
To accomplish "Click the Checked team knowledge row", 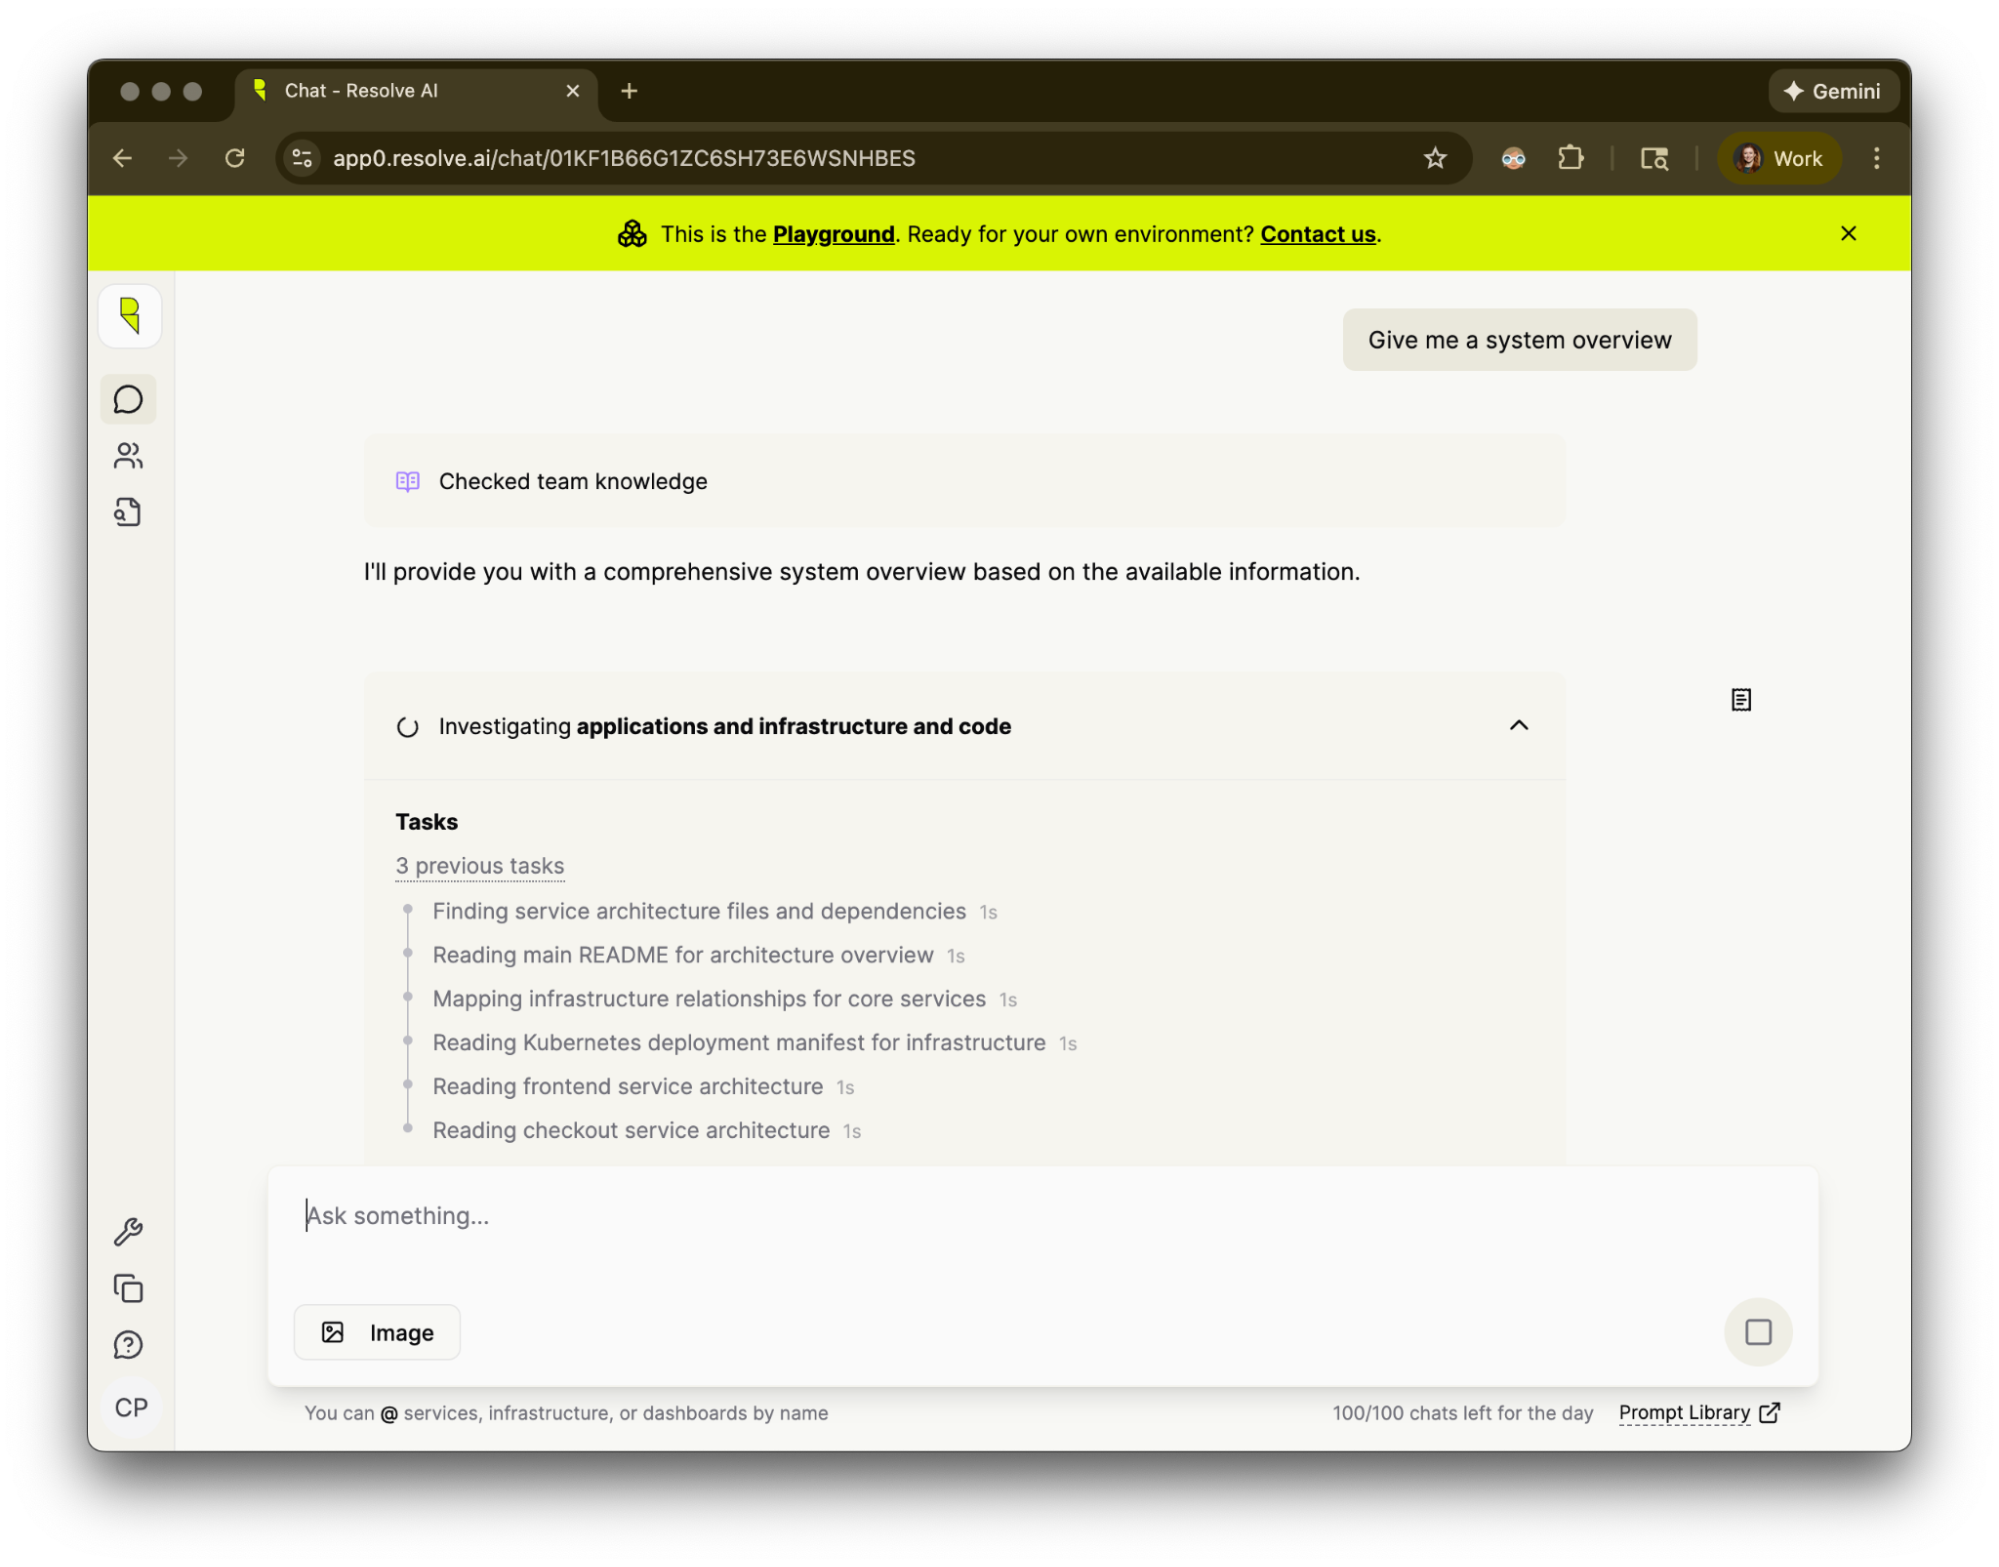I will pyautogui.click(x=964, y=481).
